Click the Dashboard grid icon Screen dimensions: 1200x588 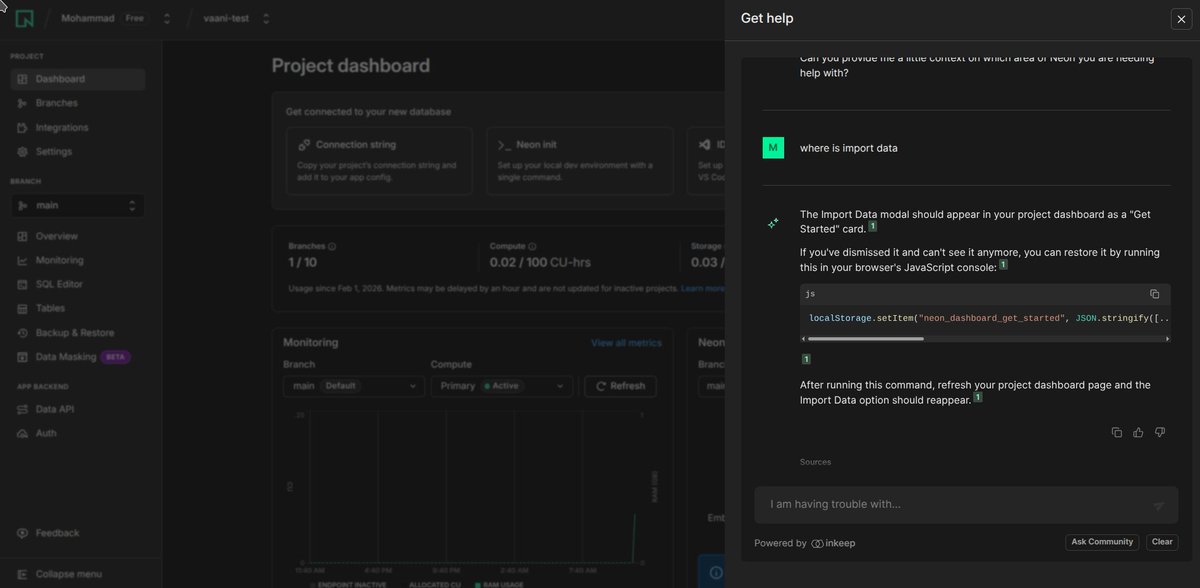click(23, 79)
